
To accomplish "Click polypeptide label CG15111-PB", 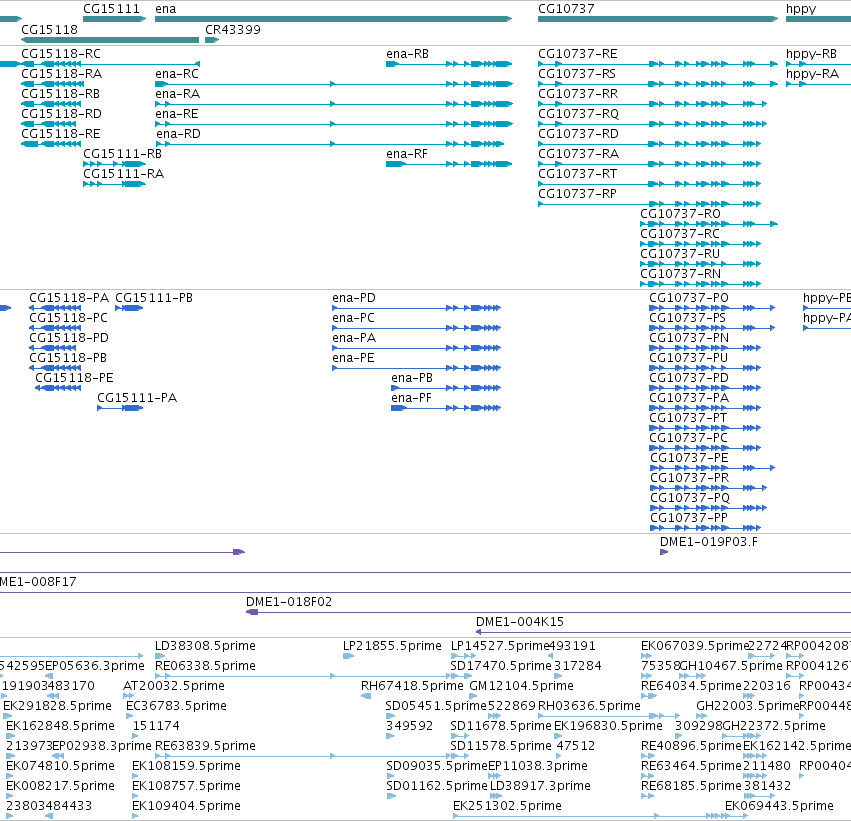I will point(154,298).
